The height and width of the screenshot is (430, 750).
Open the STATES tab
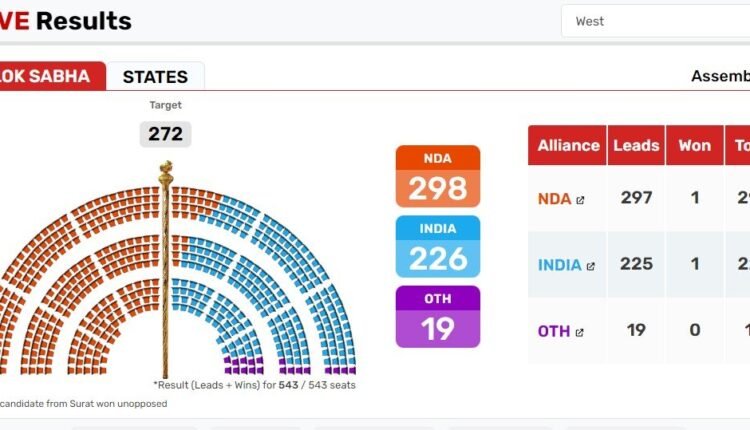(155, 77)
